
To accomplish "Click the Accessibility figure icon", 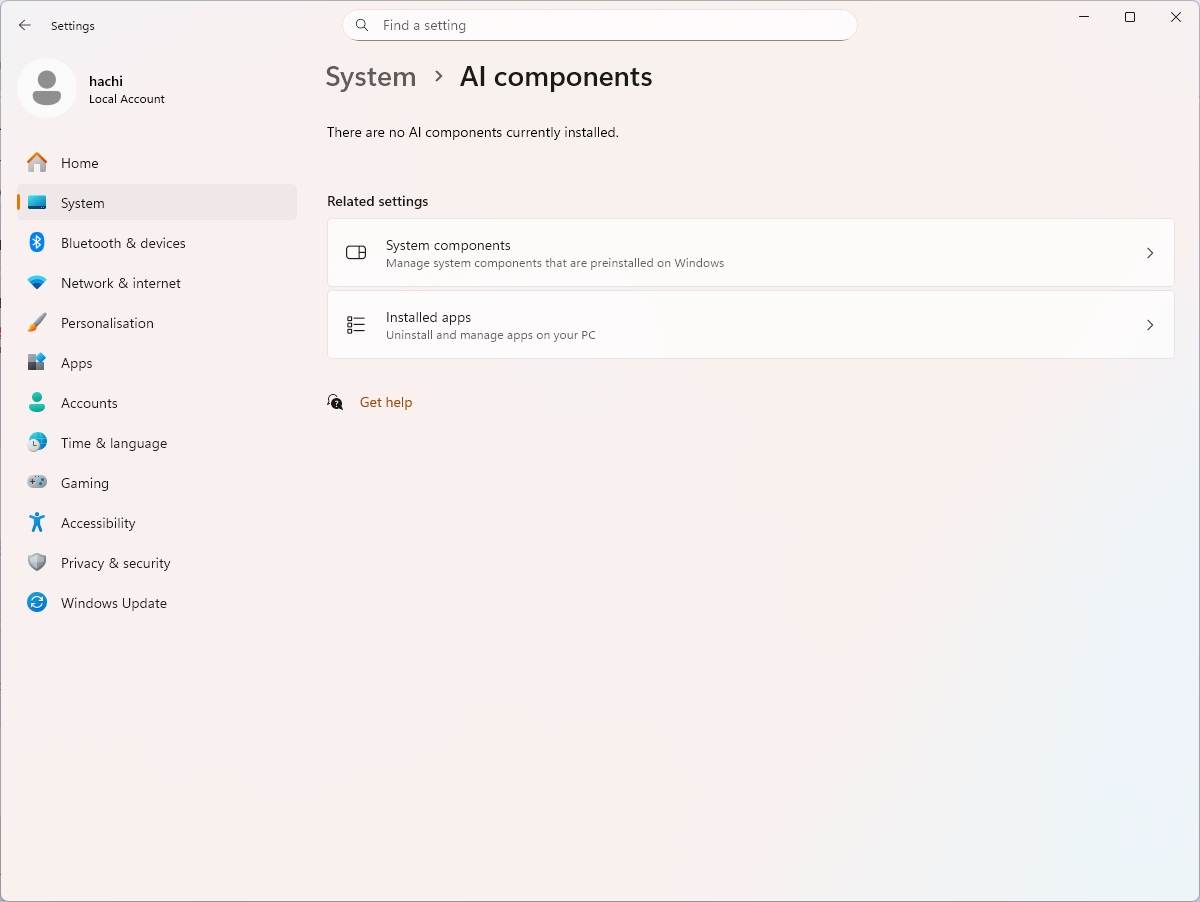I will (x=37, y=523).
